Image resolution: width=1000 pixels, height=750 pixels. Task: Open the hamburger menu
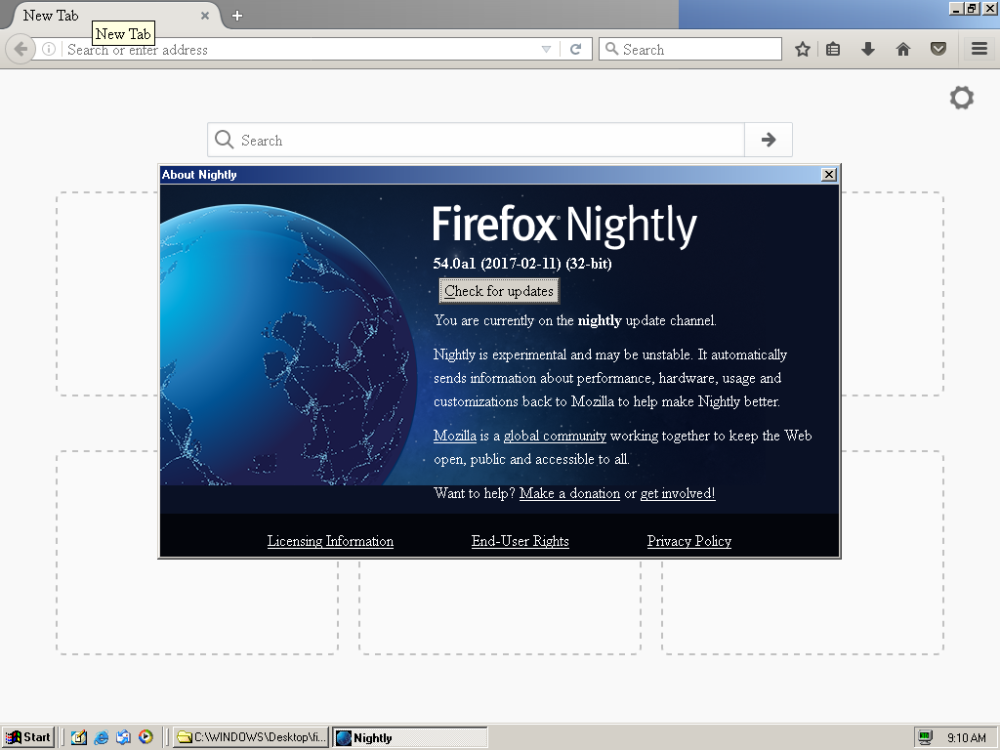pos(979,49)
